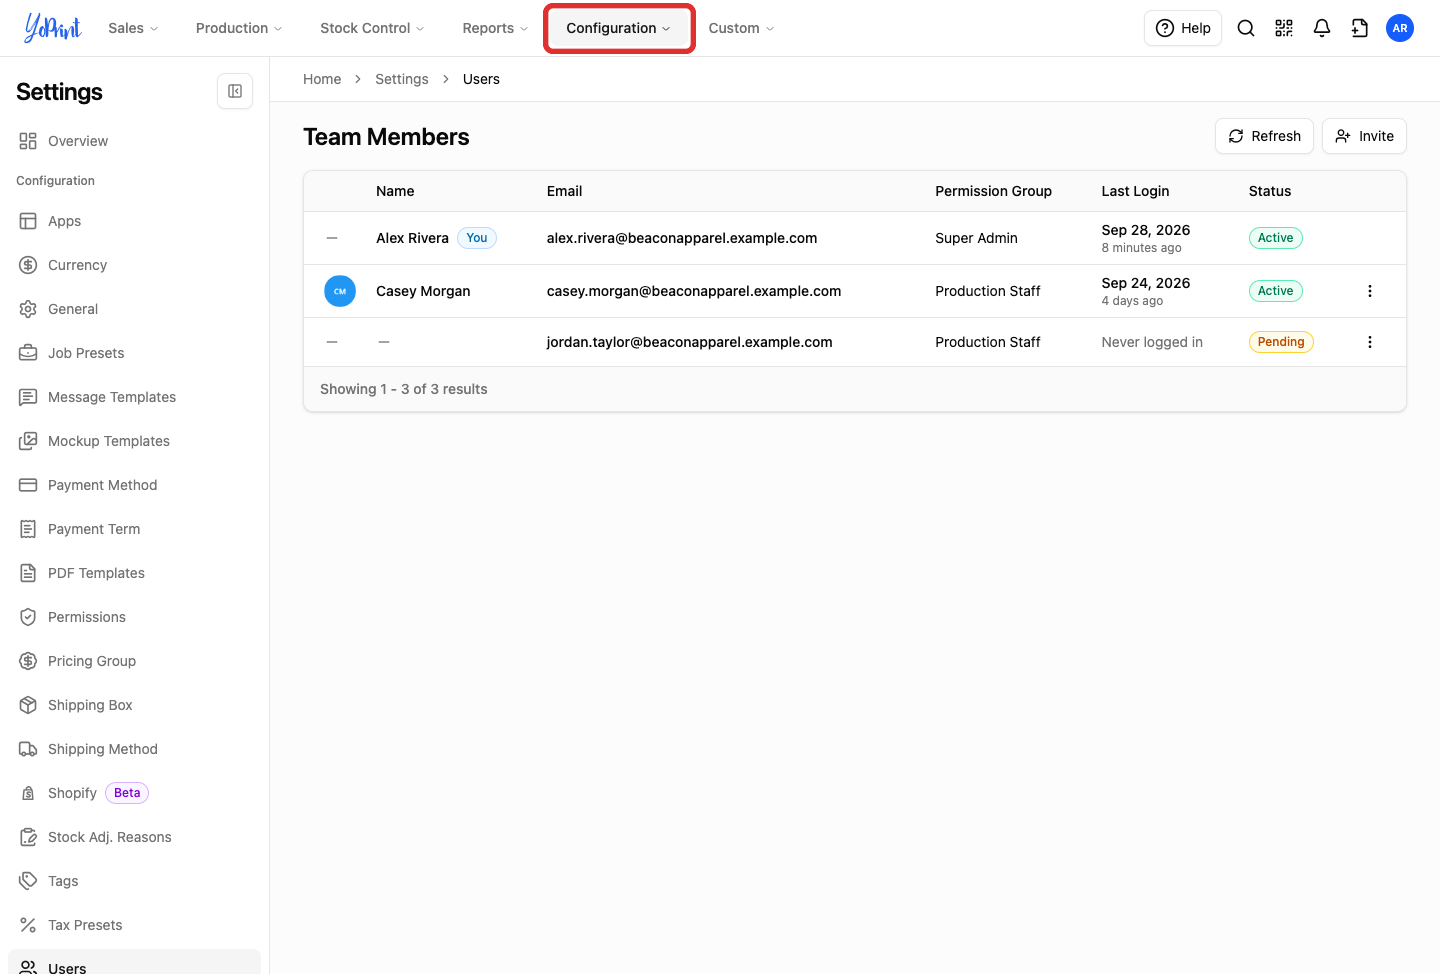Click the Apps sidebar icon

coord(28,221)
